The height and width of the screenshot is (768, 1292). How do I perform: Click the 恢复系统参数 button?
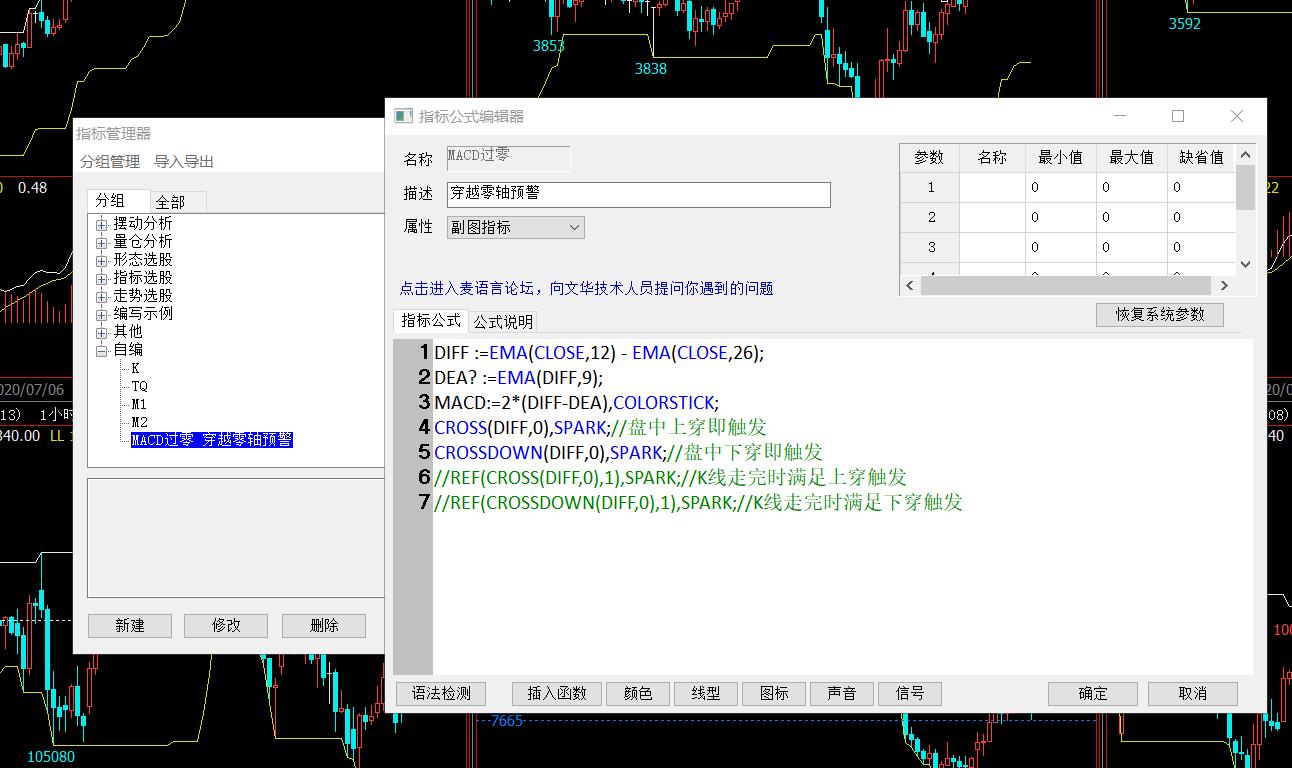coord(1160,314)
